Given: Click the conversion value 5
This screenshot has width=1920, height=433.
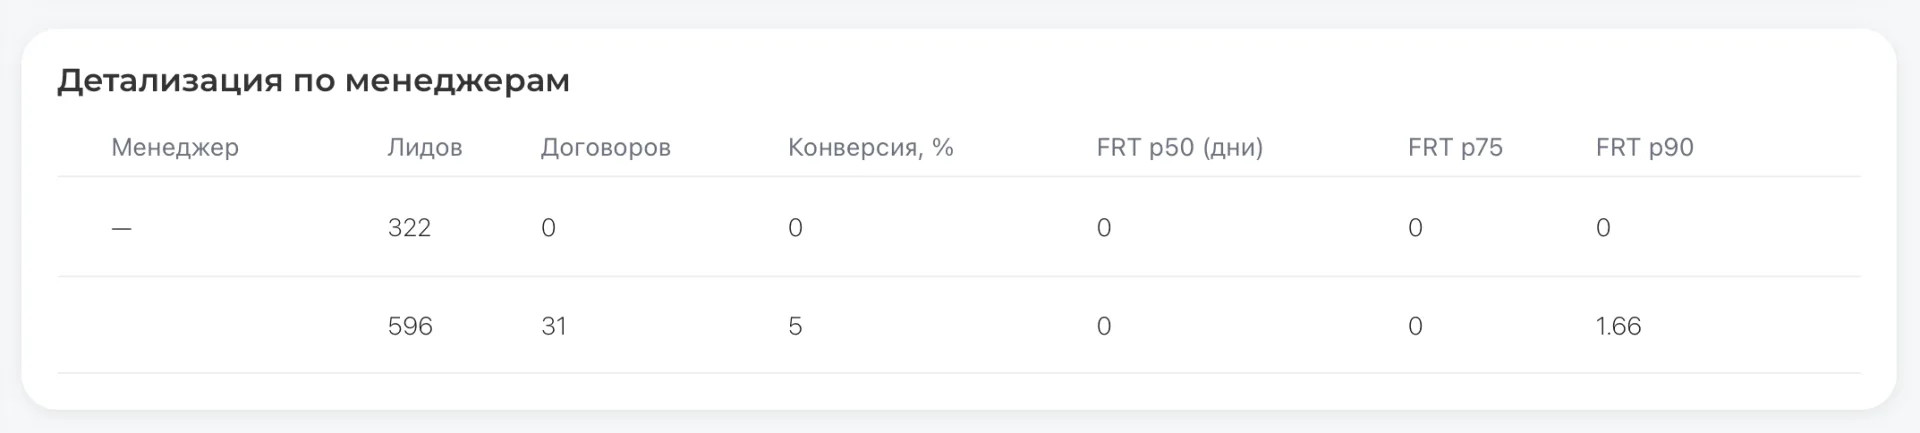Looking at the screenshot, I should pos(795,326).
